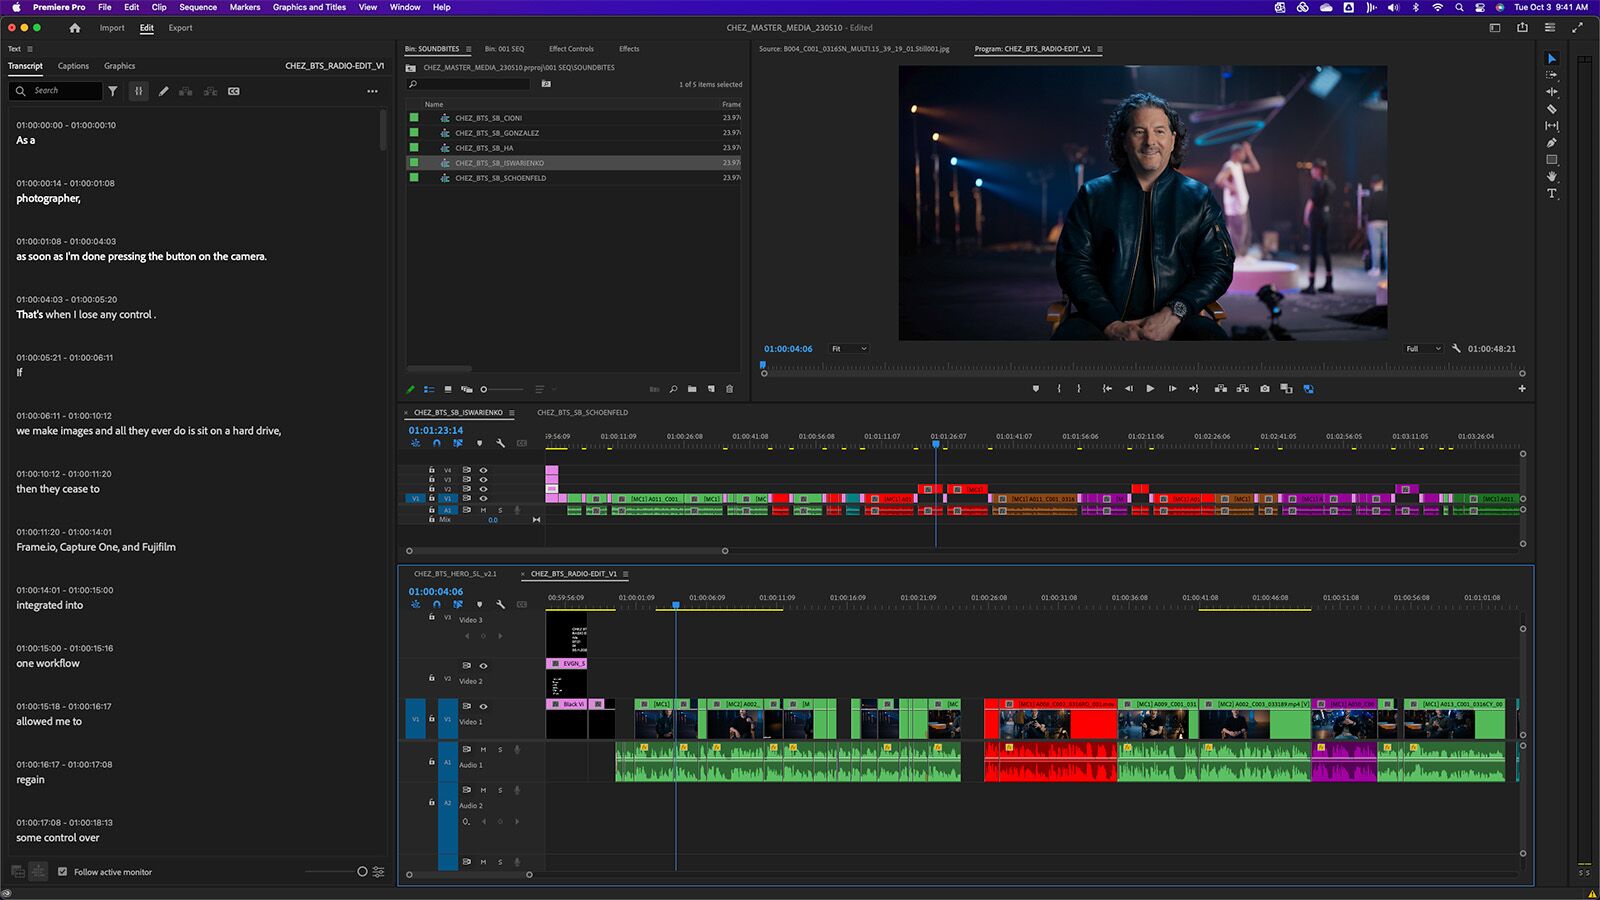1600x900 pixels.
Task: Toggle the Follow active monitor checkbox
Action: [x=63, y=872]
